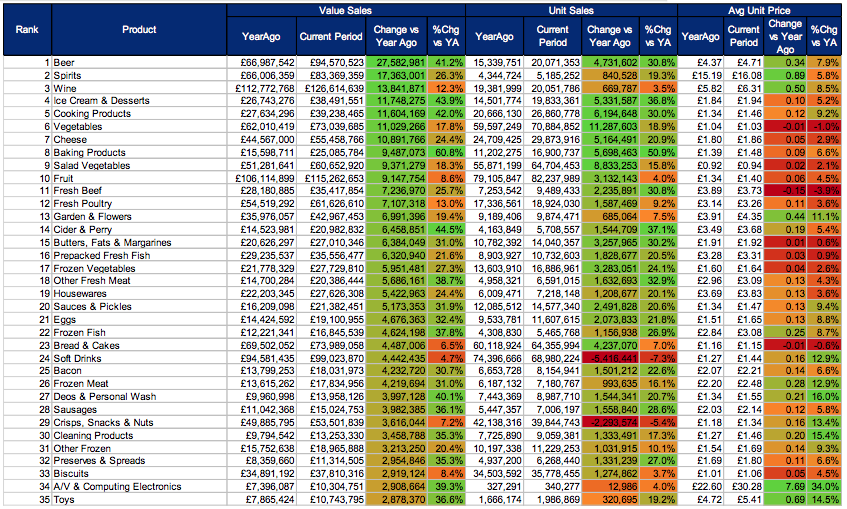Click the Avg Unit Price group header

pos(759,10)
